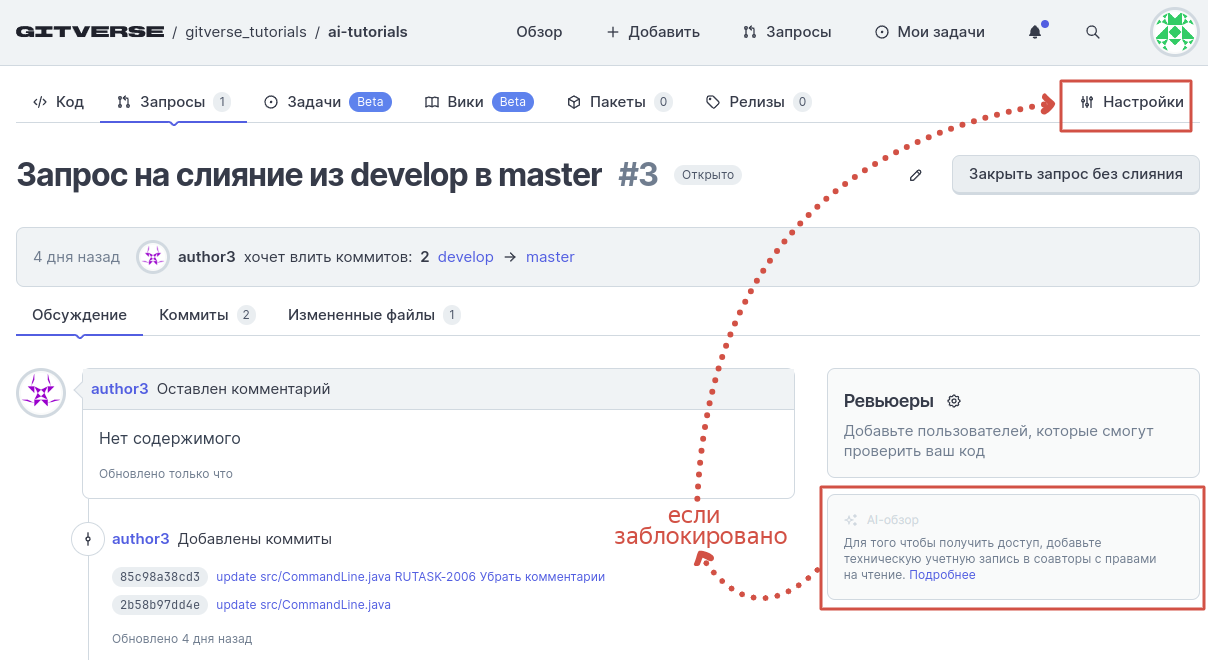Open the Измененные файлы tab
The image size is (1208, 660).
(374, 315)
